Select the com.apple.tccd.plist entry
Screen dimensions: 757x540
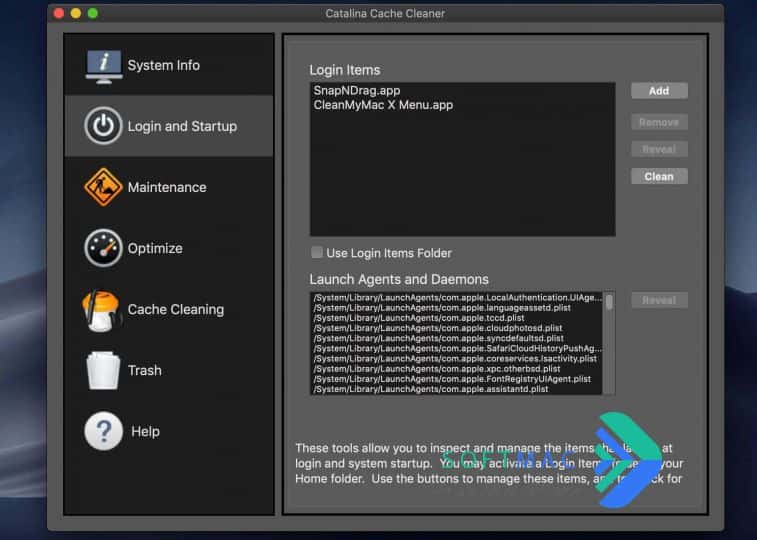tap(419, 318)
